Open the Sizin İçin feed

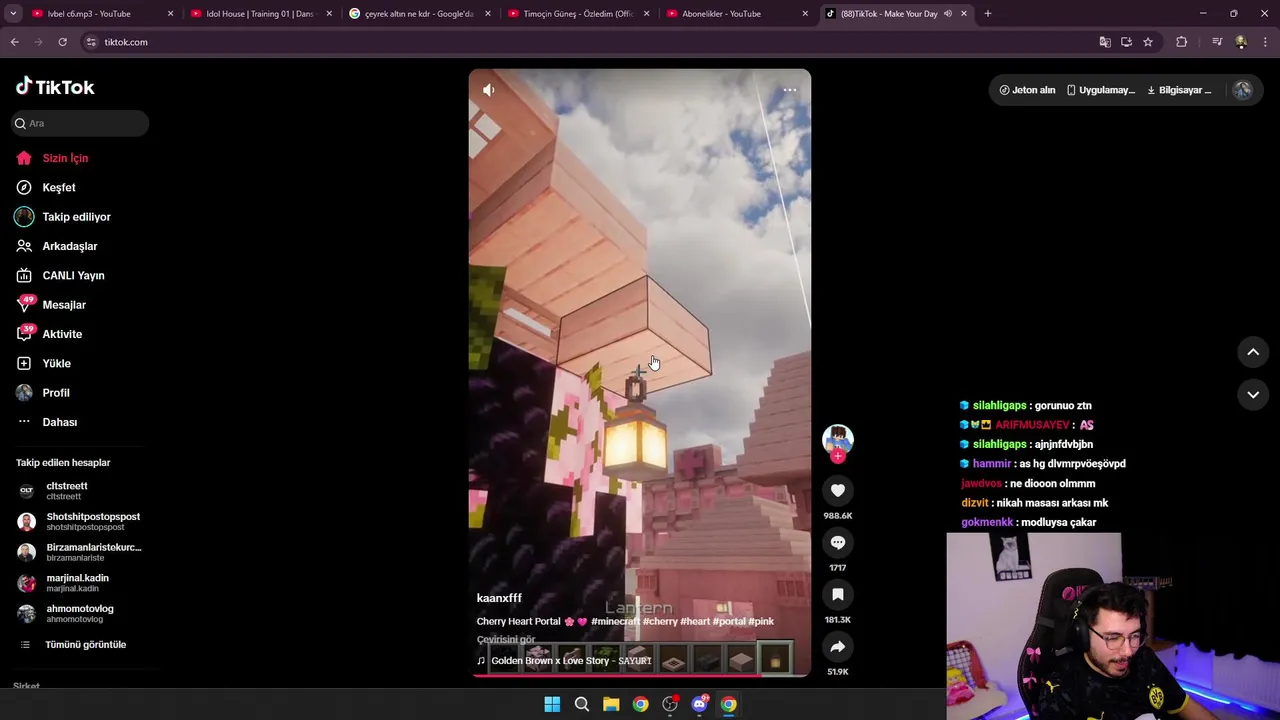(65, 158)
